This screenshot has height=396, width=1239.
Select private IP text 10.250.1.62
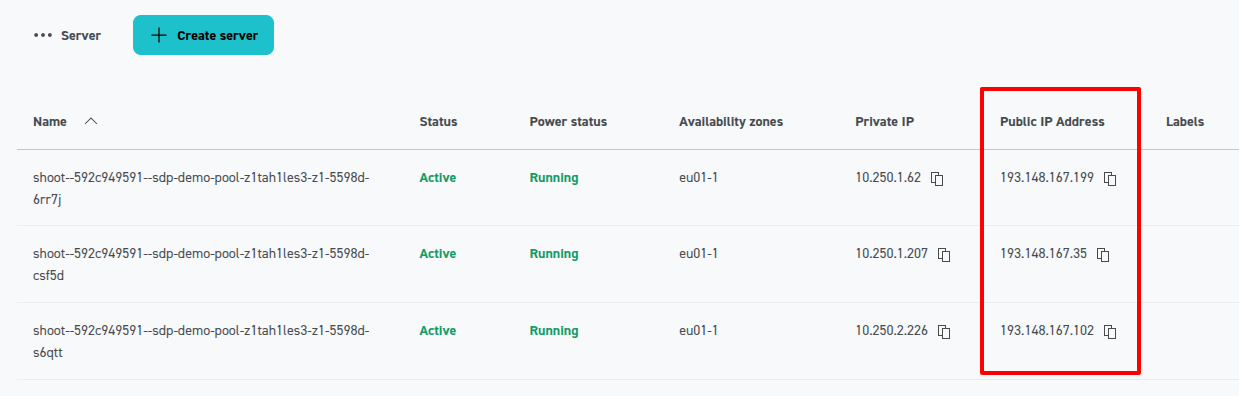[x=888, y=178]
